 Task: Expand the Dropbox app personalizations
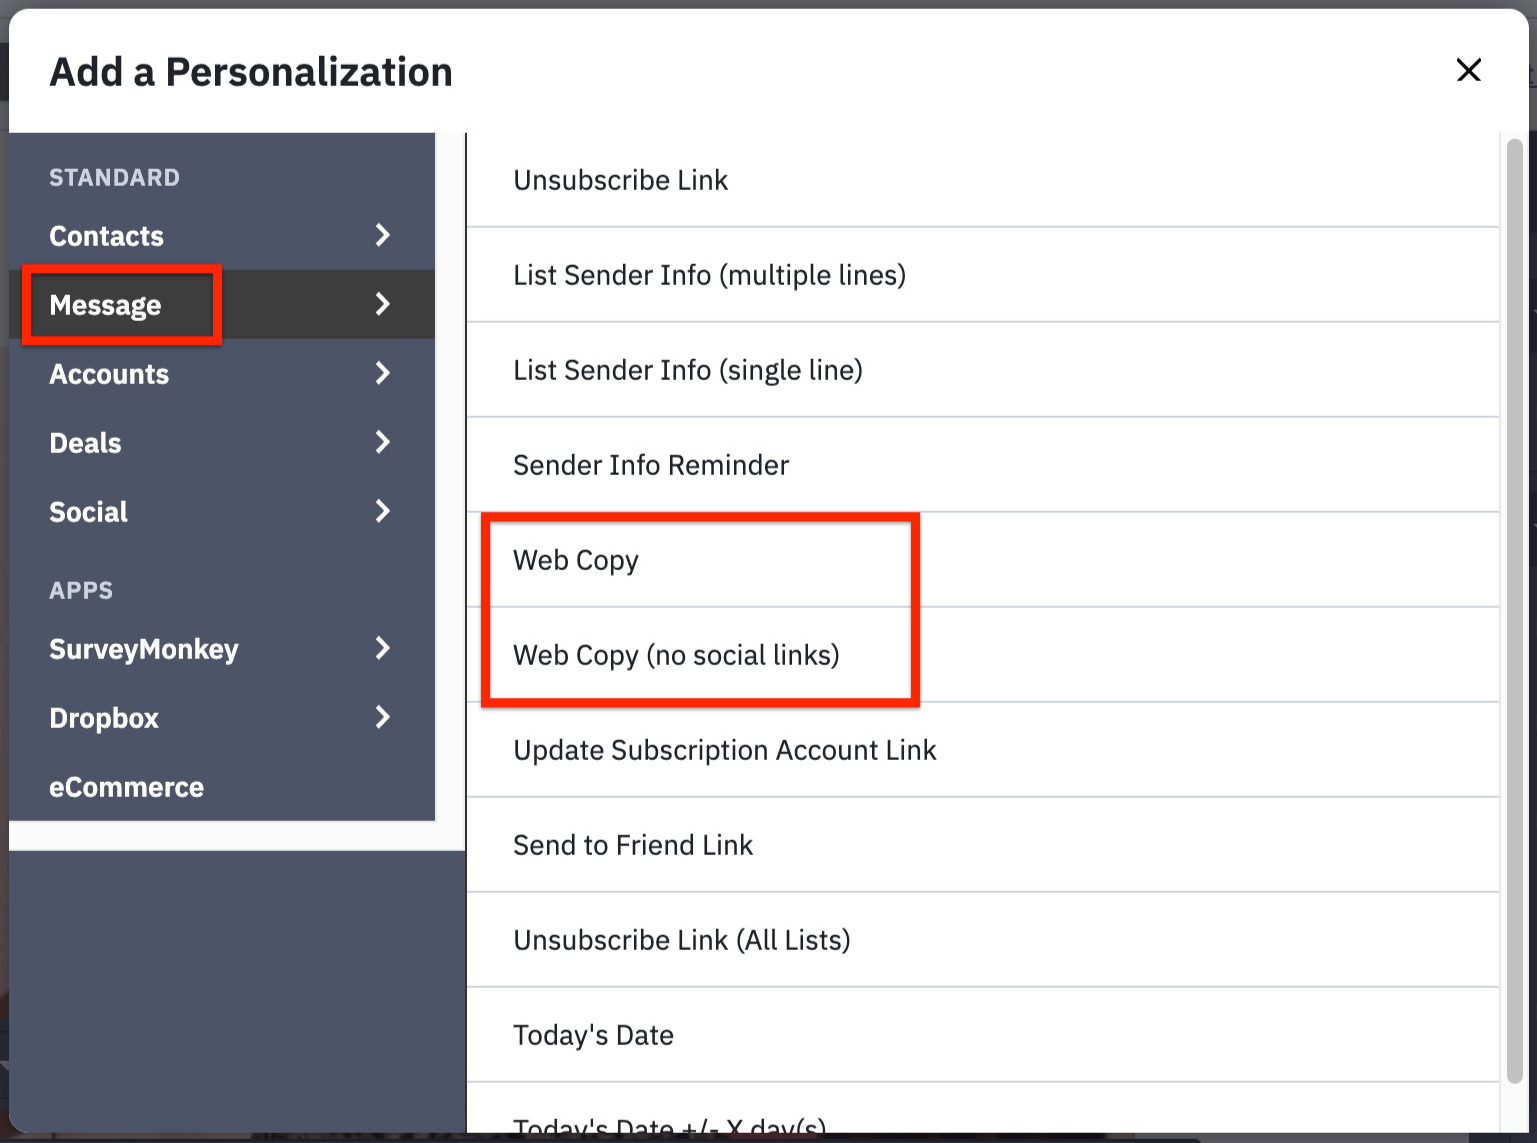pos(383,717)
